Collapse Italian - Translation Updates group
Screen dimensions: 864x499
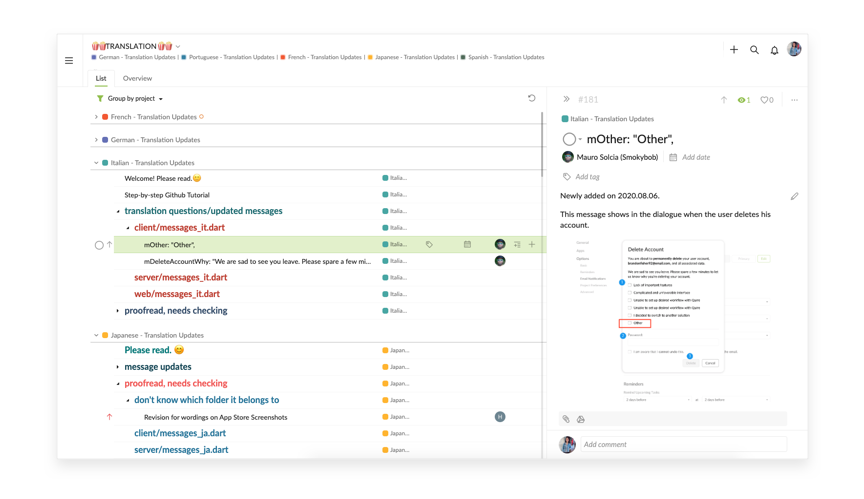pos(96,163)
